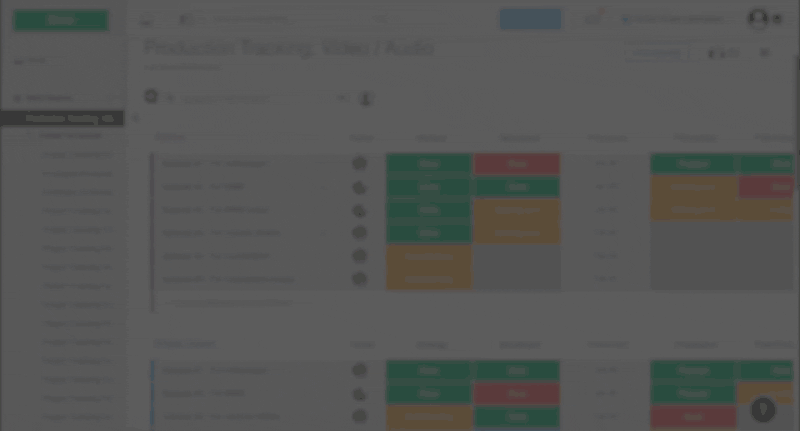Open the dropdown button under the top bar
800x431 pixels.
click(x=661, y=53)
